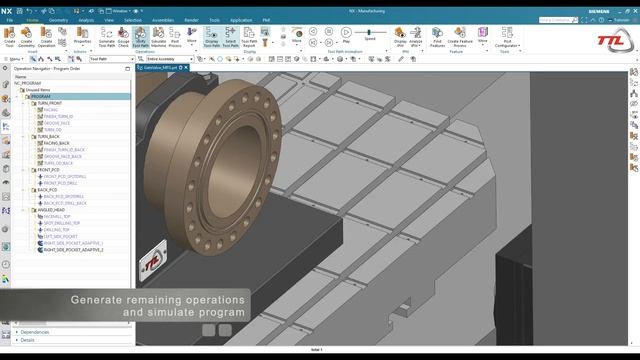This screenshot has width=640, height=360.
Task: Select the FACING operation
Action: click(51, 110)
